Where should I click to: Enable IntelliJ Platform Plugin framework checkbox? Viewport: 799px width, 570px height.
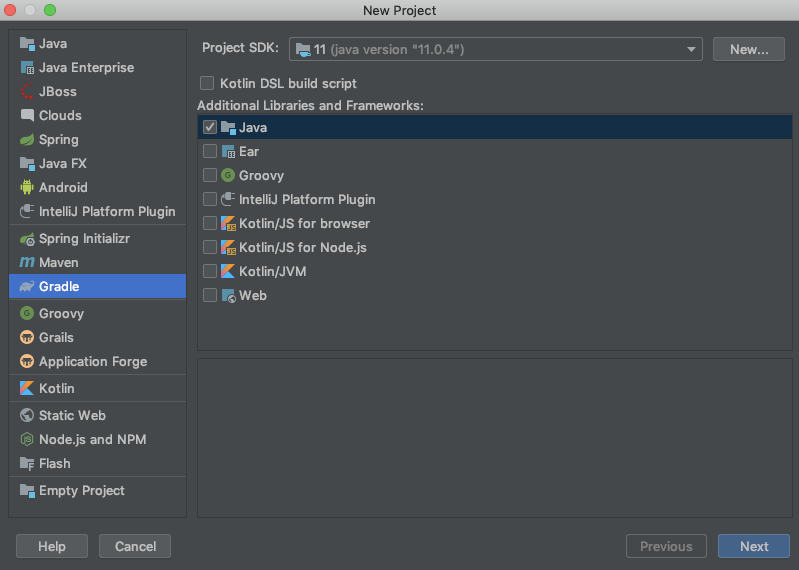pyautogui.click(x=210, y=199)
